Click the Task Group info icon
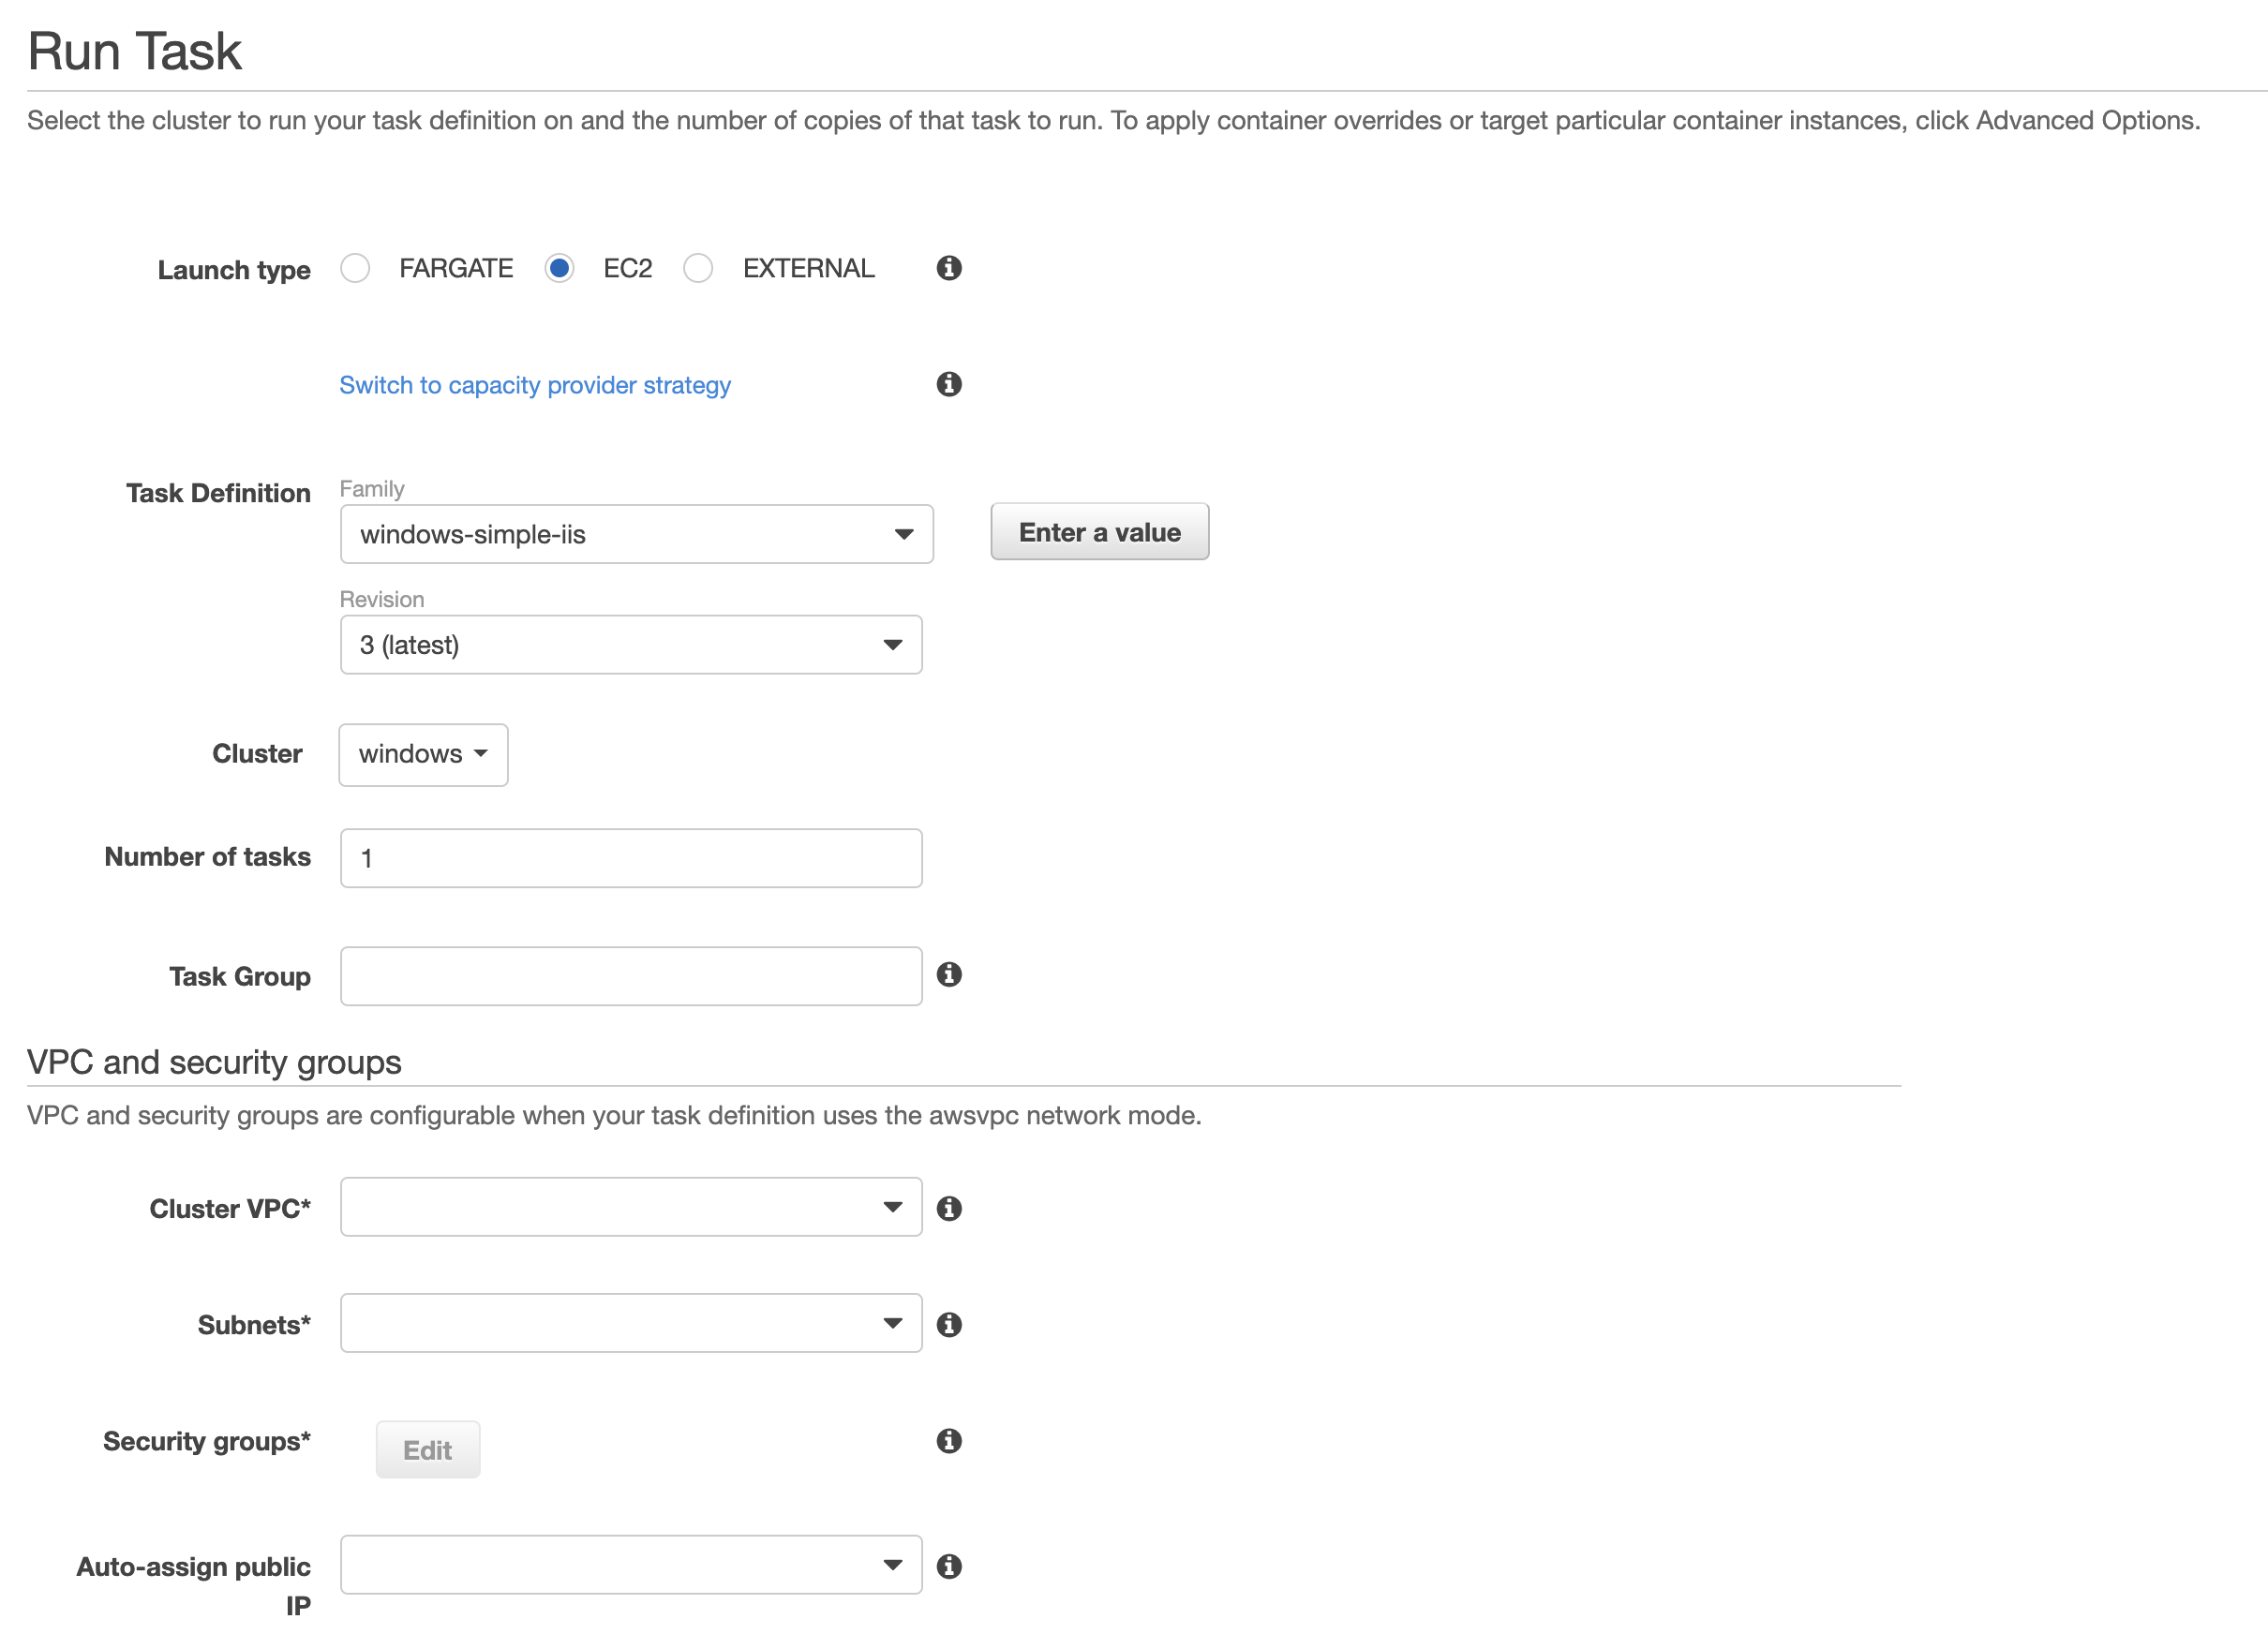2268x1634 pixels. click(948, 974)
